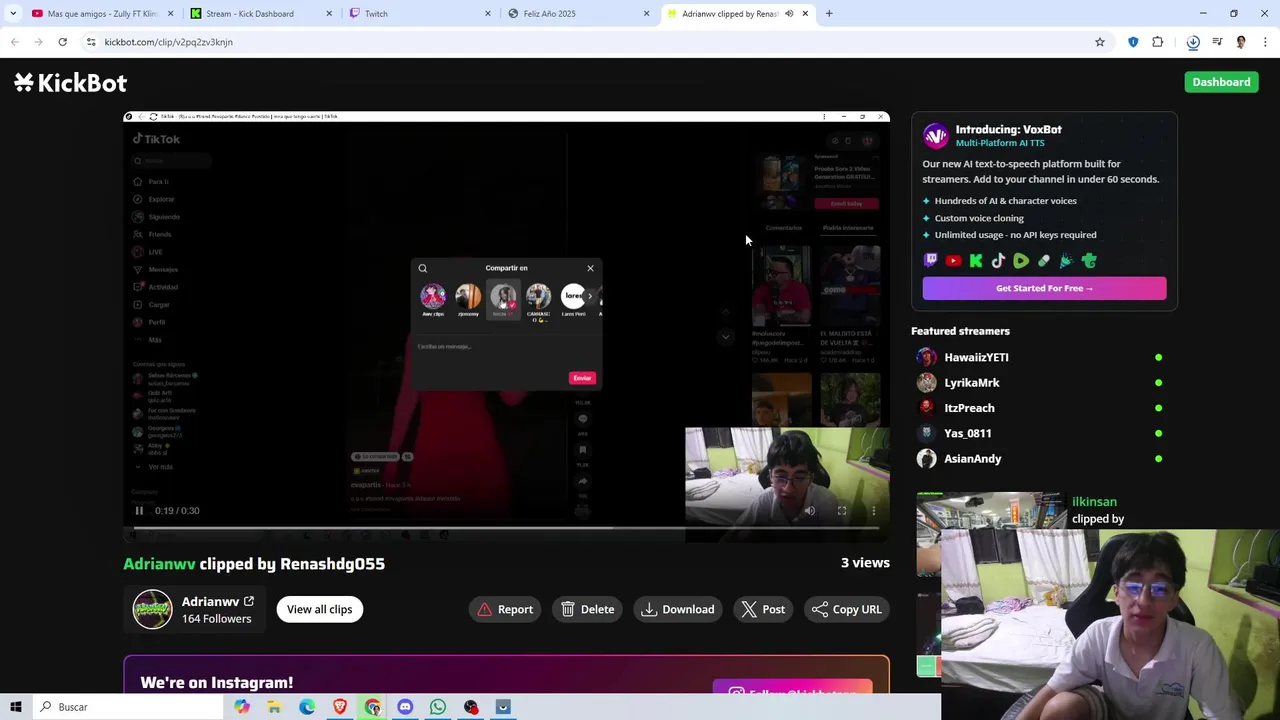This screenshot has width=1280, height=720.
Task: Open WhatsApp from the taskbar
Action: click(438, 707)
